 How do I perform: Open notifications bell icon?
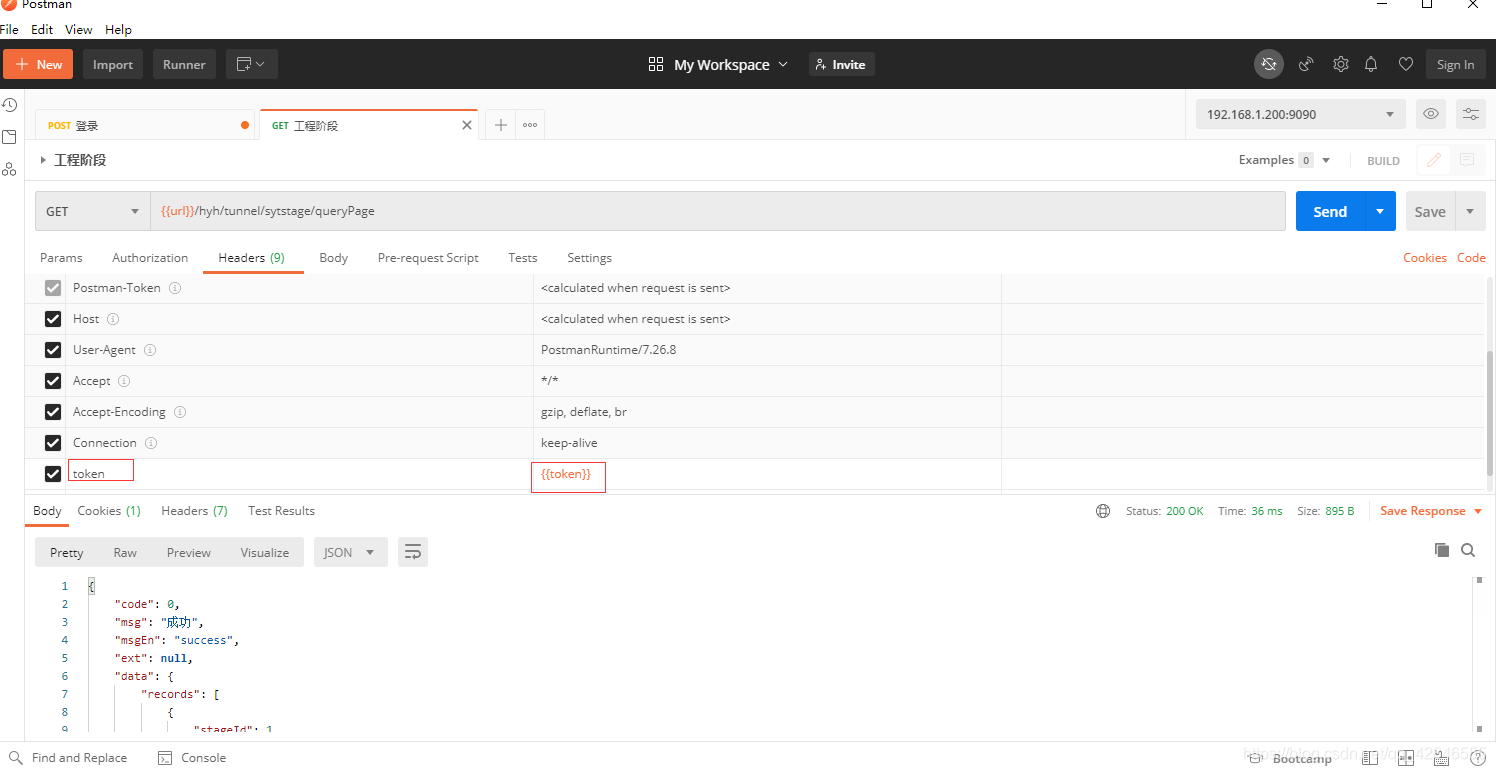click(1371, 64)
